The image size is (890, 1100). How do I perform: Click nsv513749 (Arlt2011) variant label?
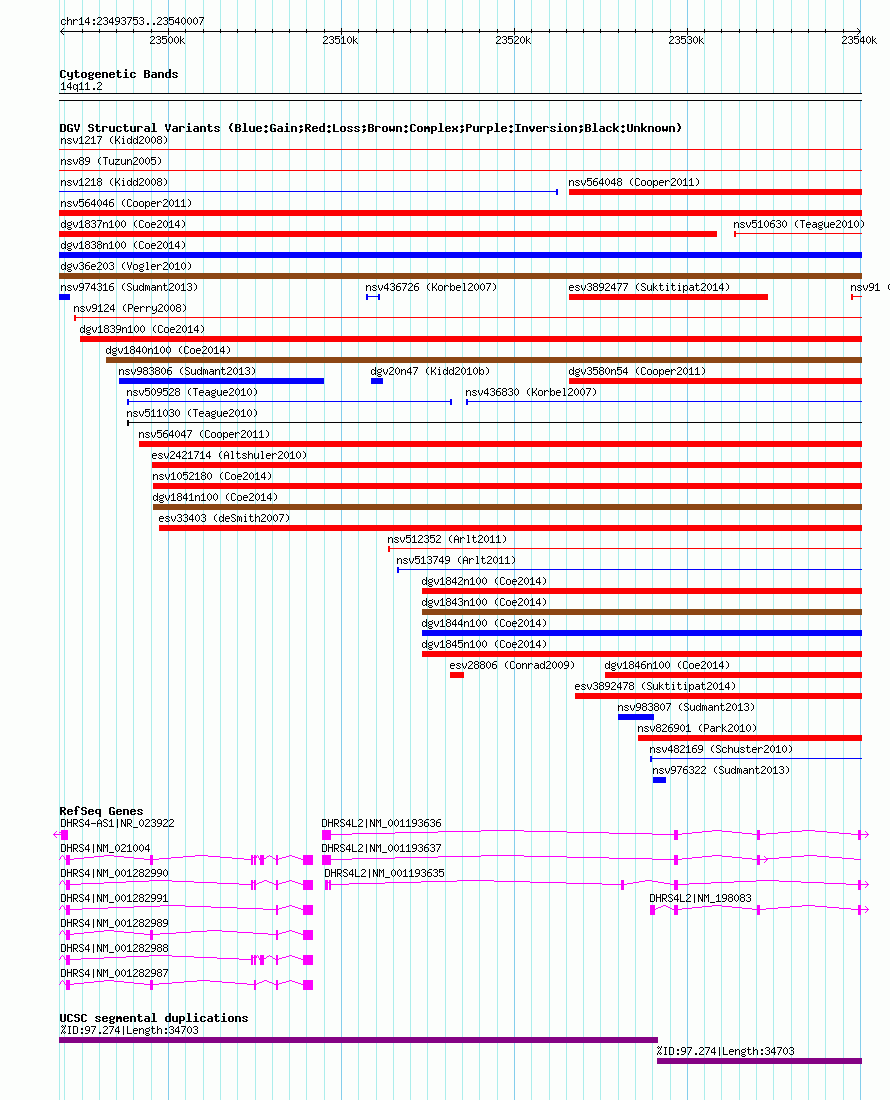pyautogui.click(x=455, y=561)
